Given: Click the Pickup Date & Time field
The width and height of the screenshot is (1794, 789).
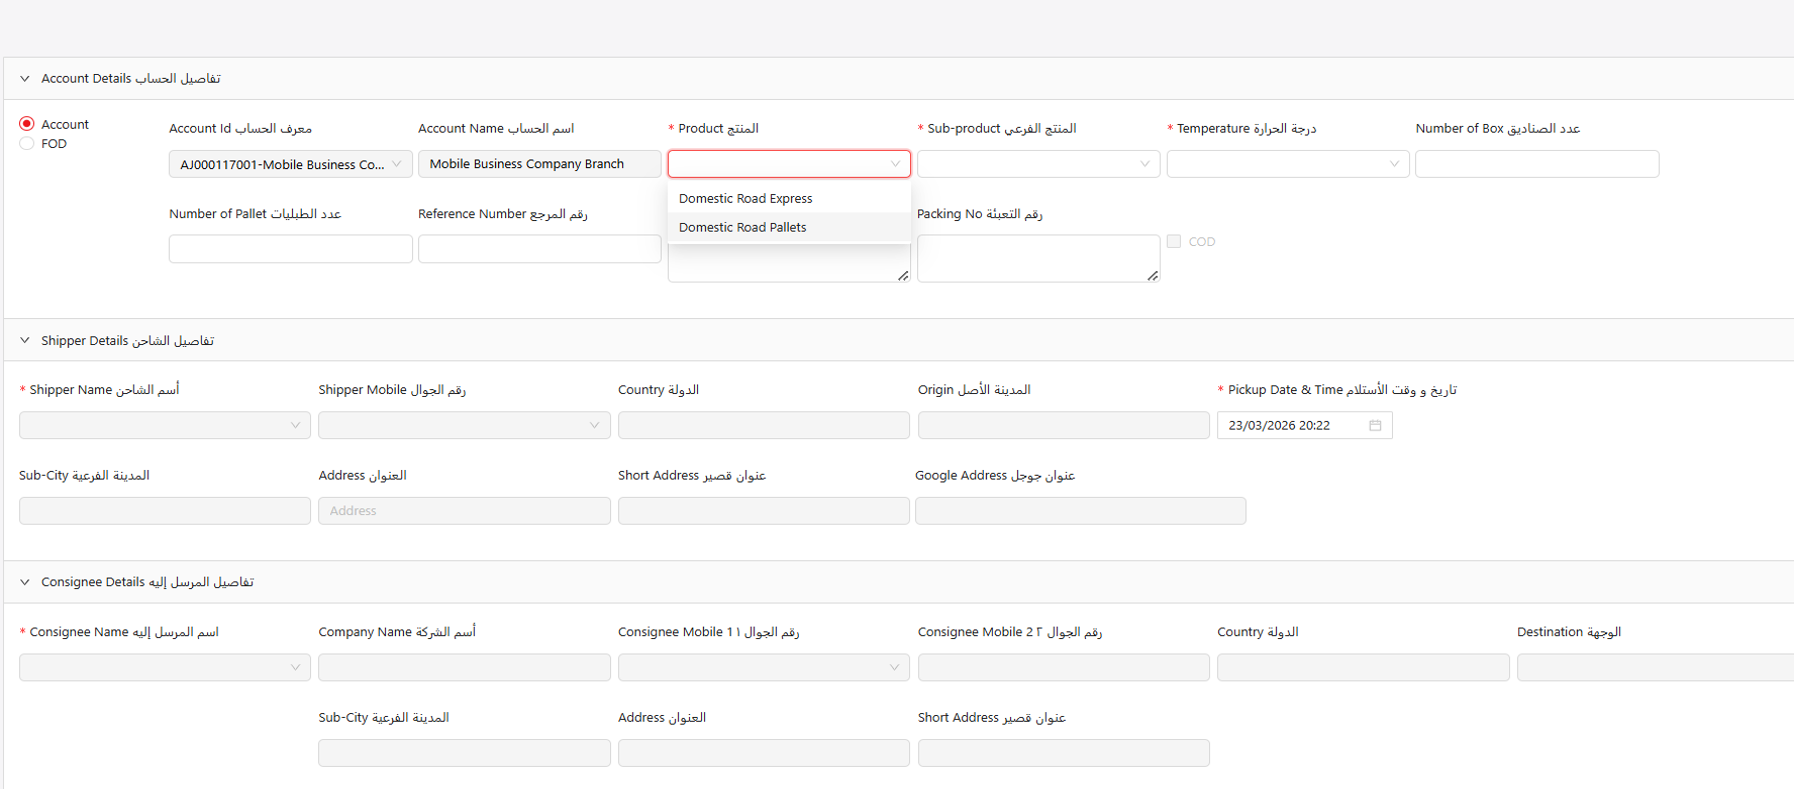Looking at the screenshot, I should click(1304, 425).
